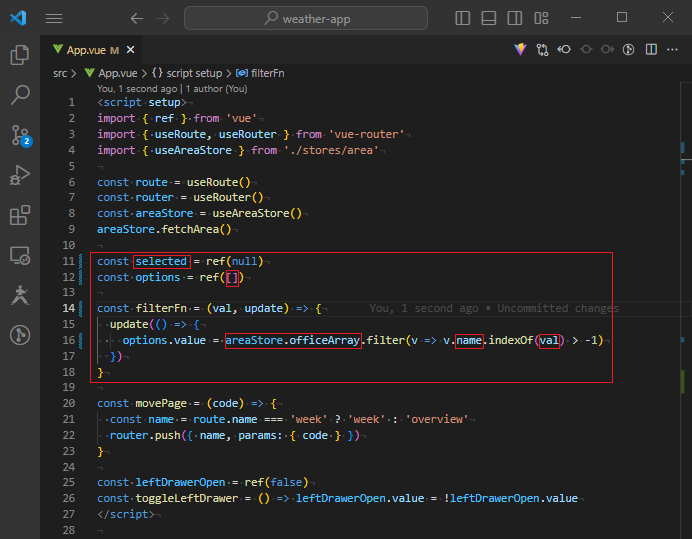The image size is (692, 539).
Task: Go forward with the right arrow
Action: click(163, 19)
